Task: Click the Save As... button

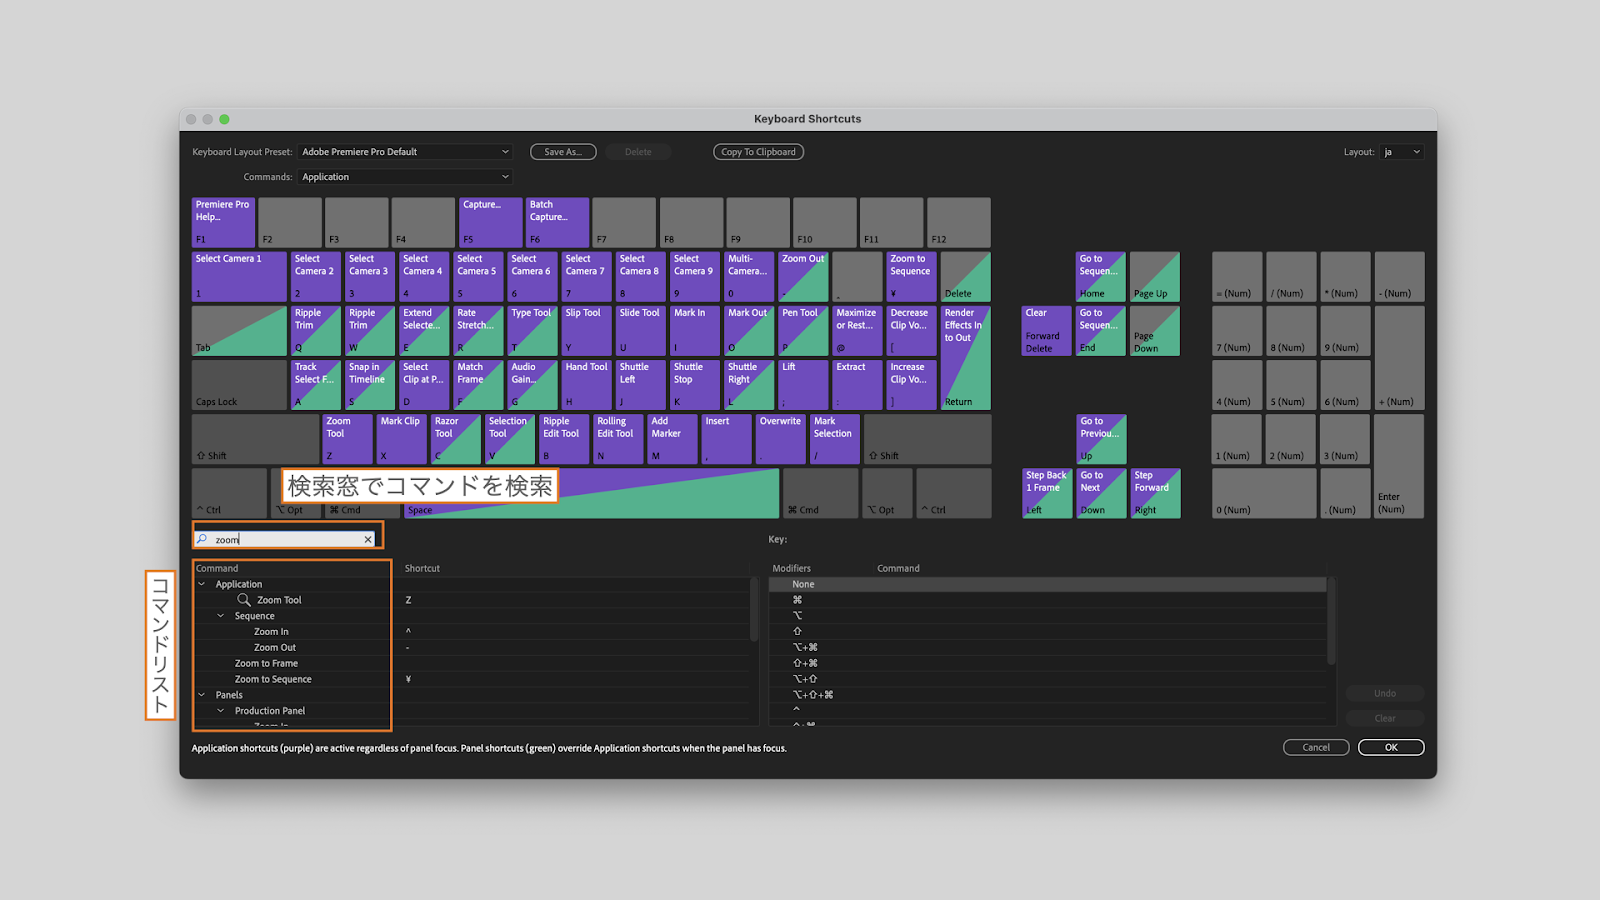Action: 563,152
